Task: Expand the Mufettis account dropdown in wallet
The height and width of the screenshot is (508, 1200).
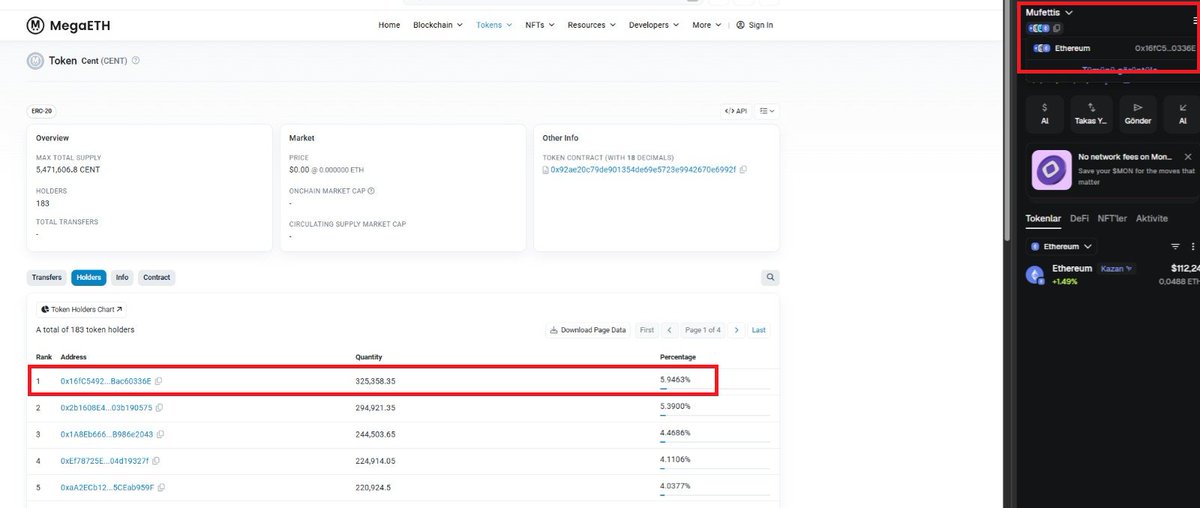Action: click(1049, 12)
